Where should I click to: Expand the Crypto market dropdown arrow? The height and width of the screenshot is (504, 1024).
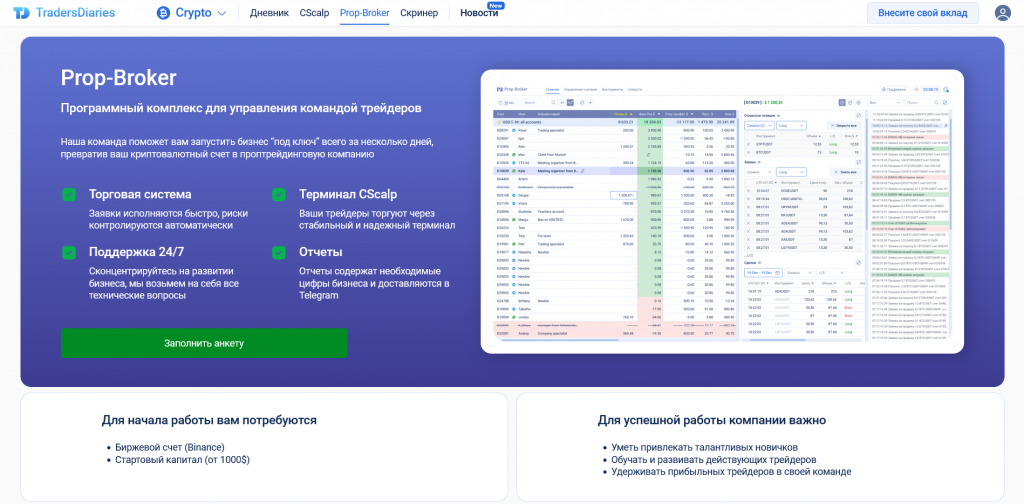point(221,14)
